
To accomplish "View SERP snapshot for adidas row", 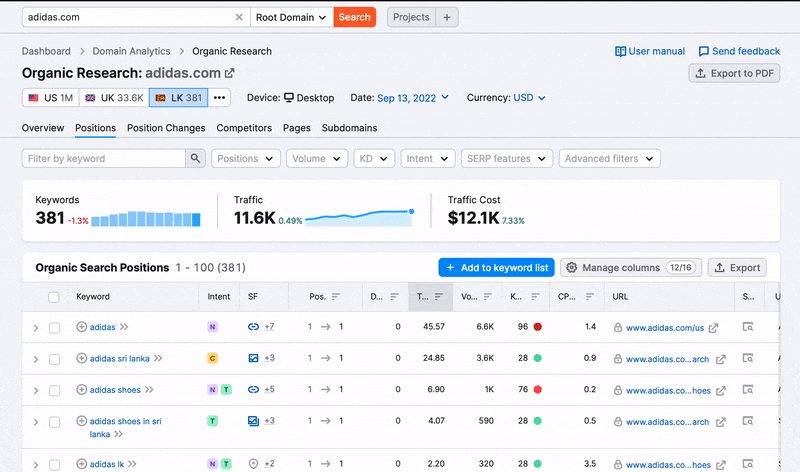I will (748, 327).
